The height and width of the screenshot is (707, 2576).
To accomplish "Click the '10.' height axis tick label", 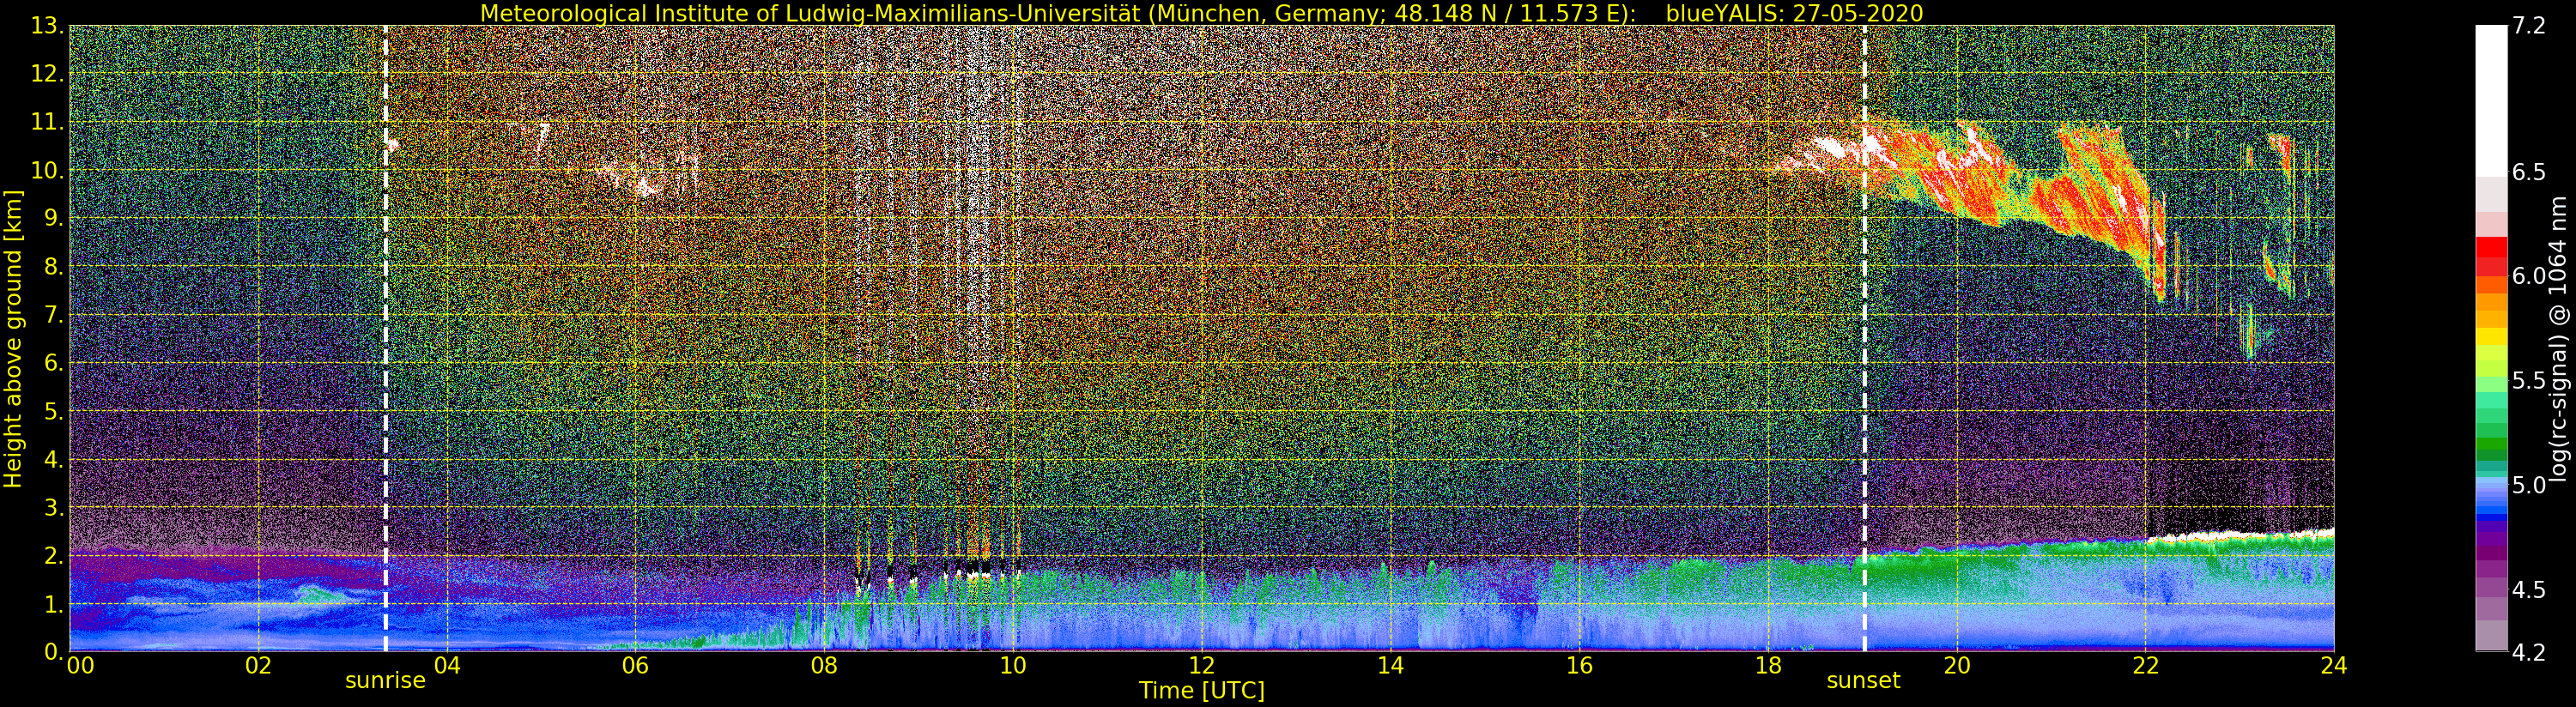I will (48, 170).
